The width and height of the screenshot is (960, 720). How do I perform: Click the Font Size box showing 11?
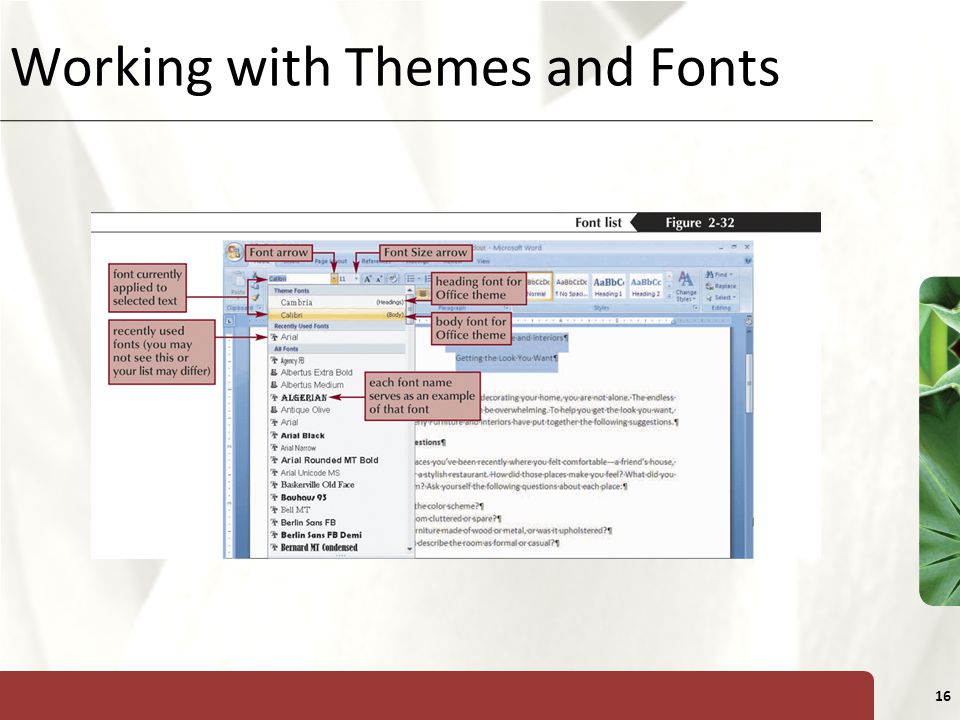pos(346,279)
